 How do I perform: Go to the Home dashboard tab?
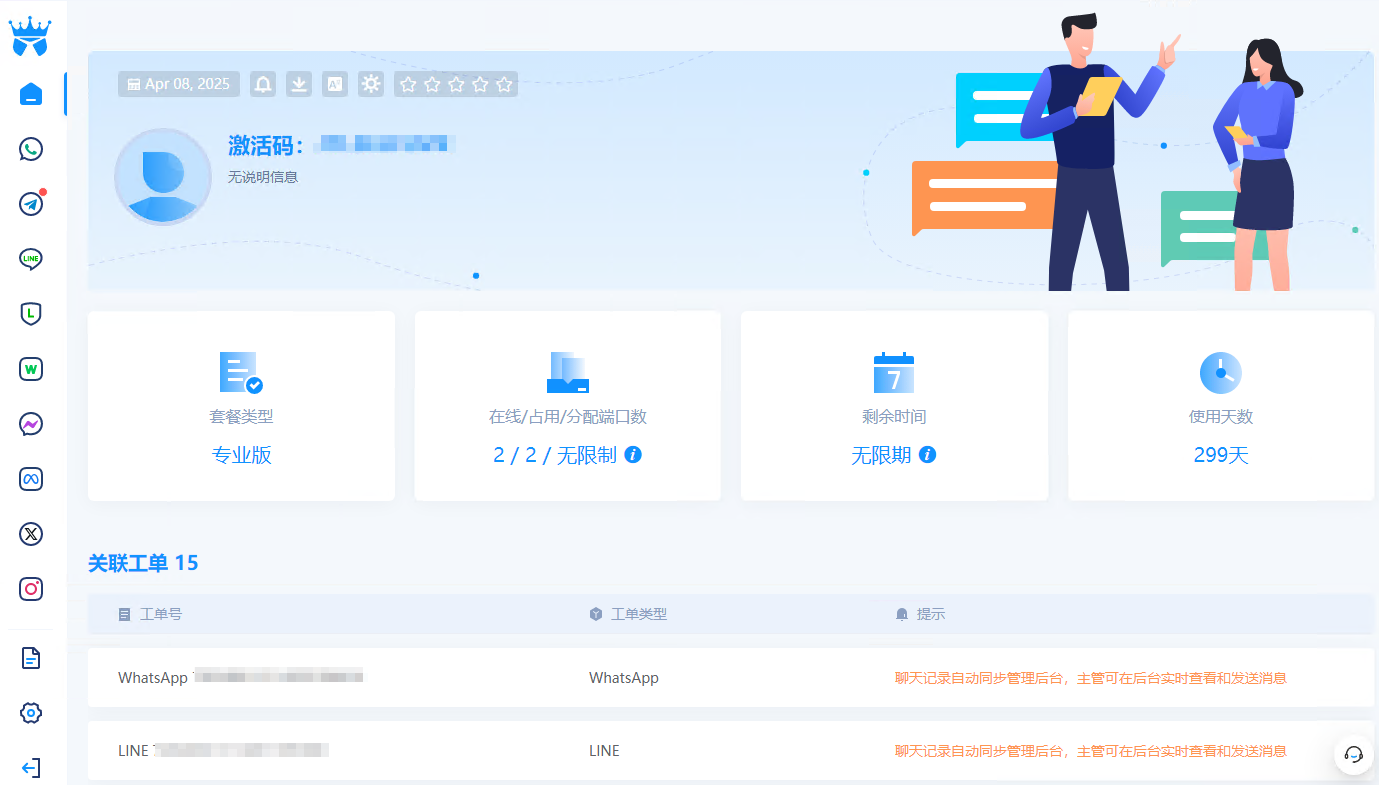(x=31, y=94)
